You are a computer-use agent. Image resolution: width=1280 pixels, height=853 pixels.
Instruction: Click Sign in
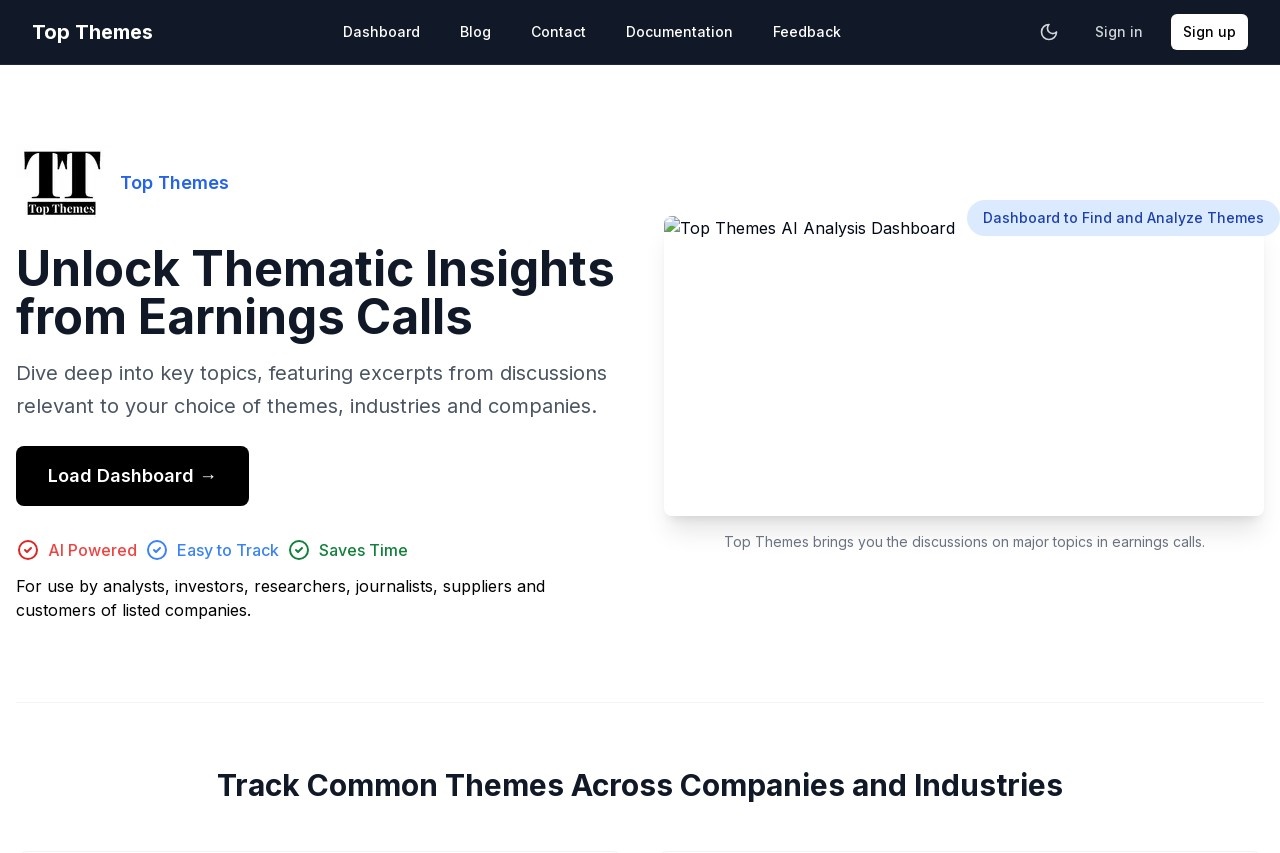pos(1118,32)
